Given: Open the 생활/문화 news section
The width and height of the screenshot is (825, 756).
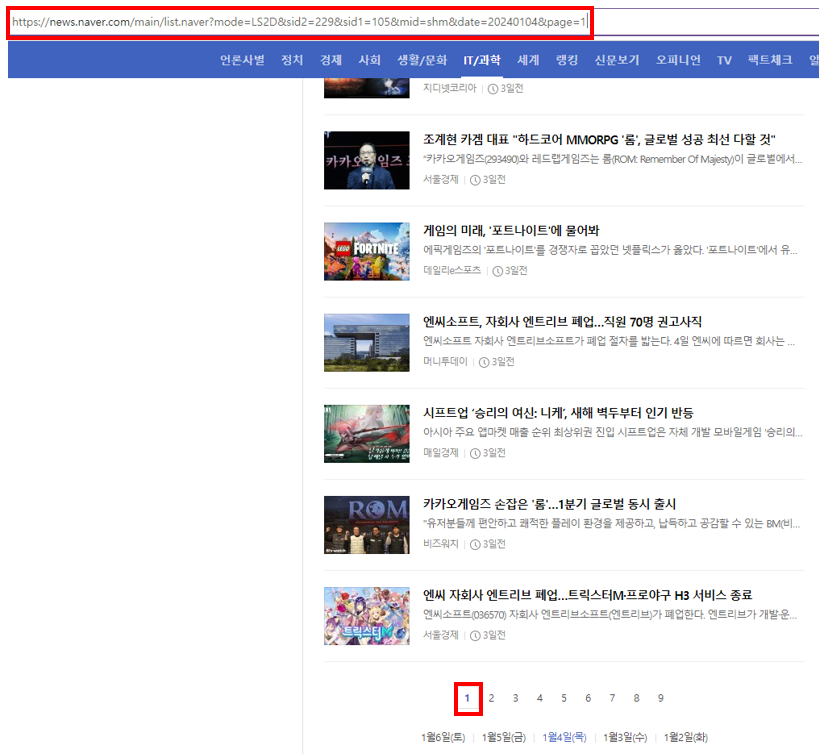Looking at the screenshot, I should [x=422, y=60].
